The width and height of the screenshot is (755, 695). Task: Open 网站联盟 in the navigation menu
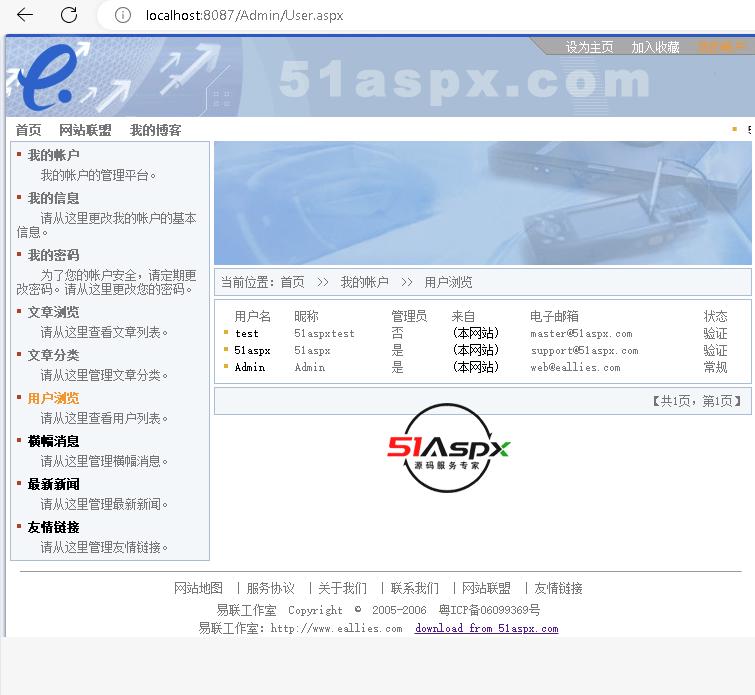(85, 130)
